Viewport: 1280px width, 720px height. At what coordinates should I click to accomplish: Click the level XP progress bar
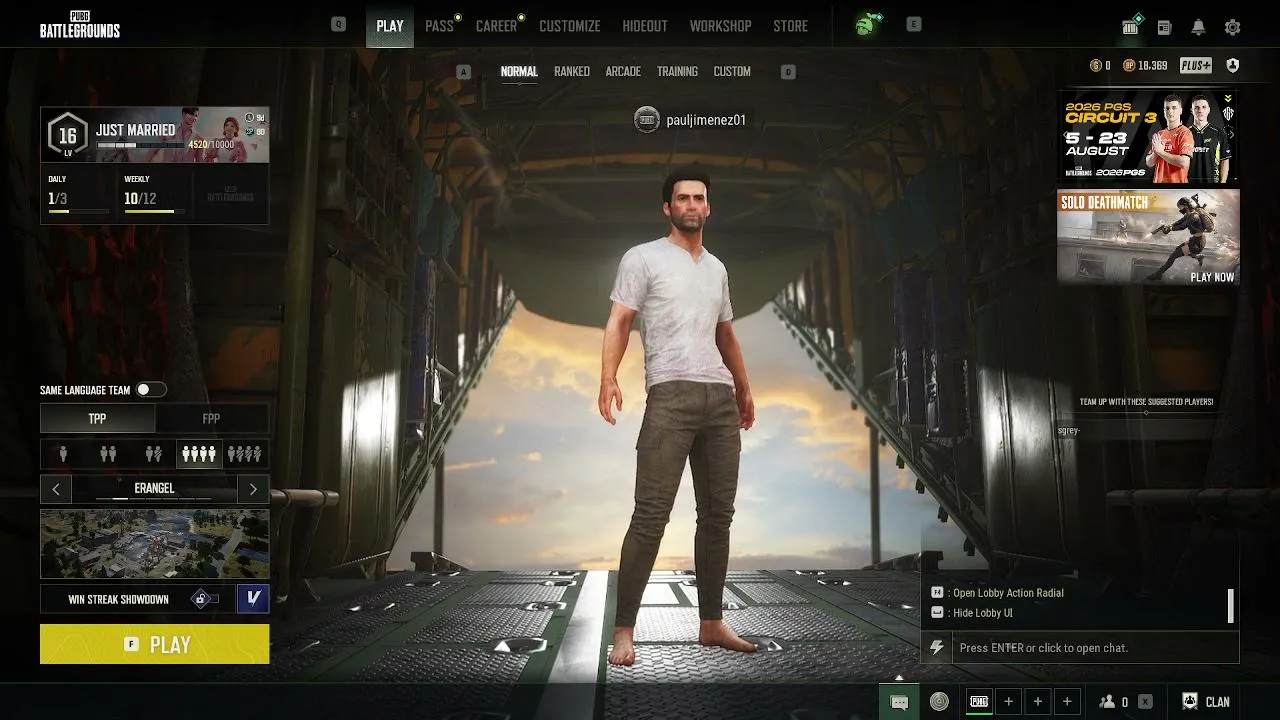tap(140, 145)
